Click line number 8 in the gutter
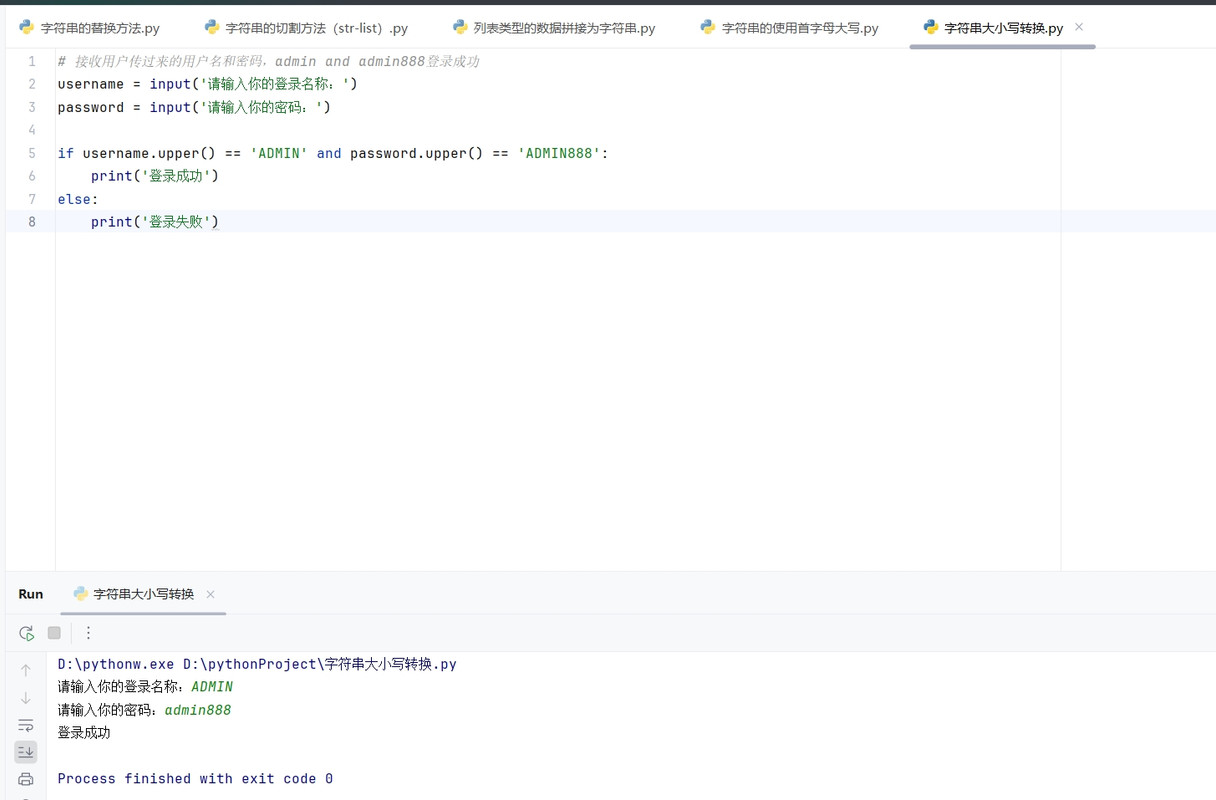This screenshot has width=1216, height=800. point(32,222)
